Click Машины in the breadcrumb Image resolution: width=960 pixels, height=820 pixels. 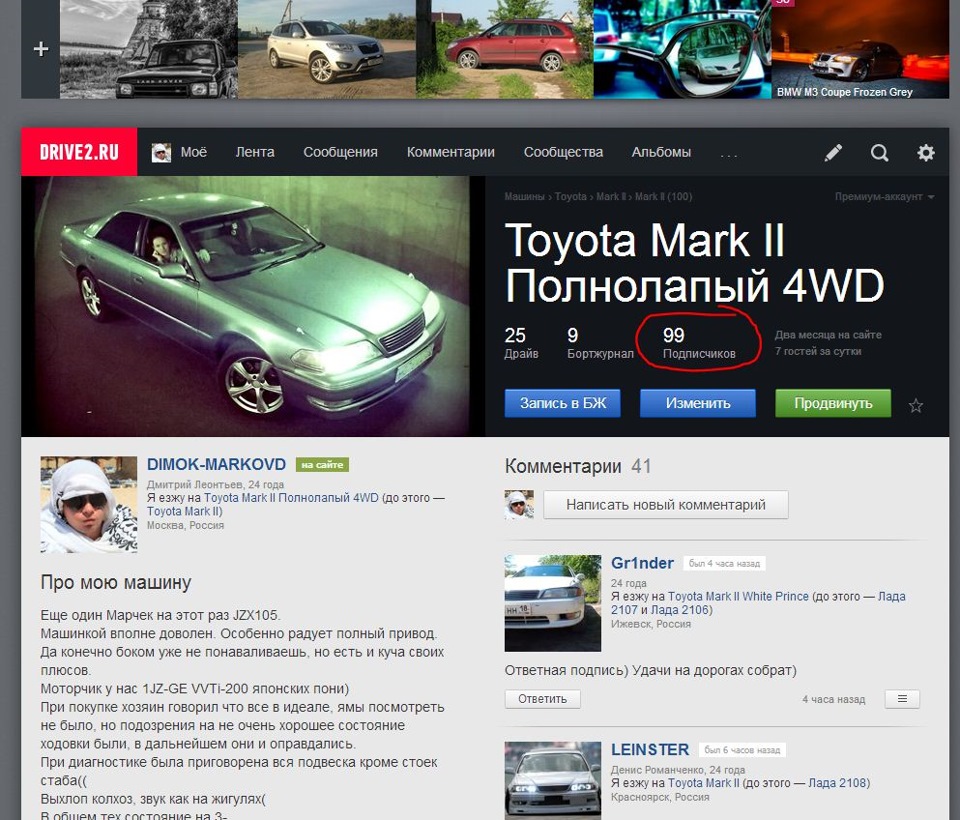(524, 197)
